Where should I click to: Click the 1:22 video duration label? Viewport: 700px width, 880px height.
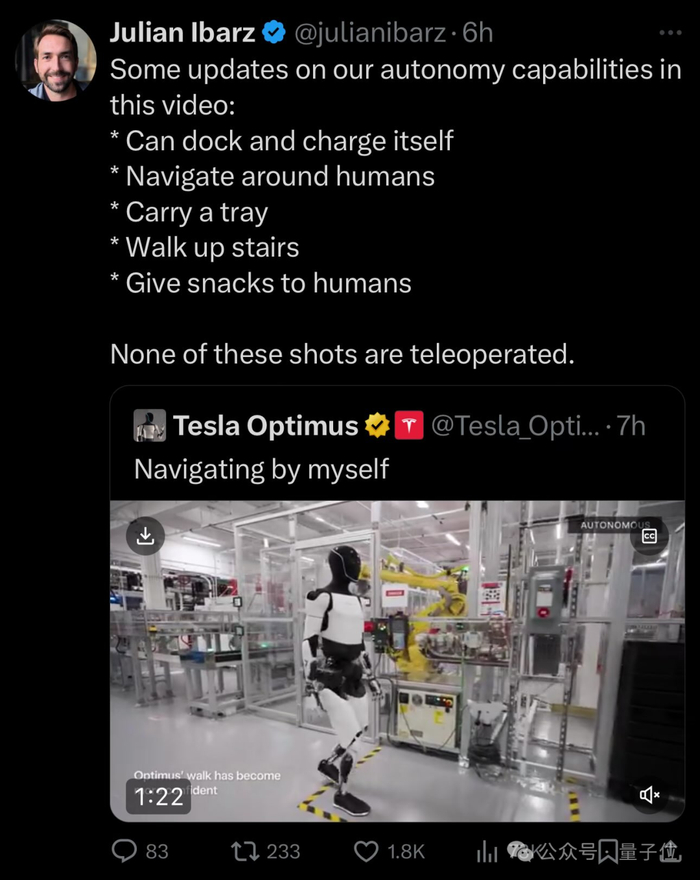(x=158, y=796)
